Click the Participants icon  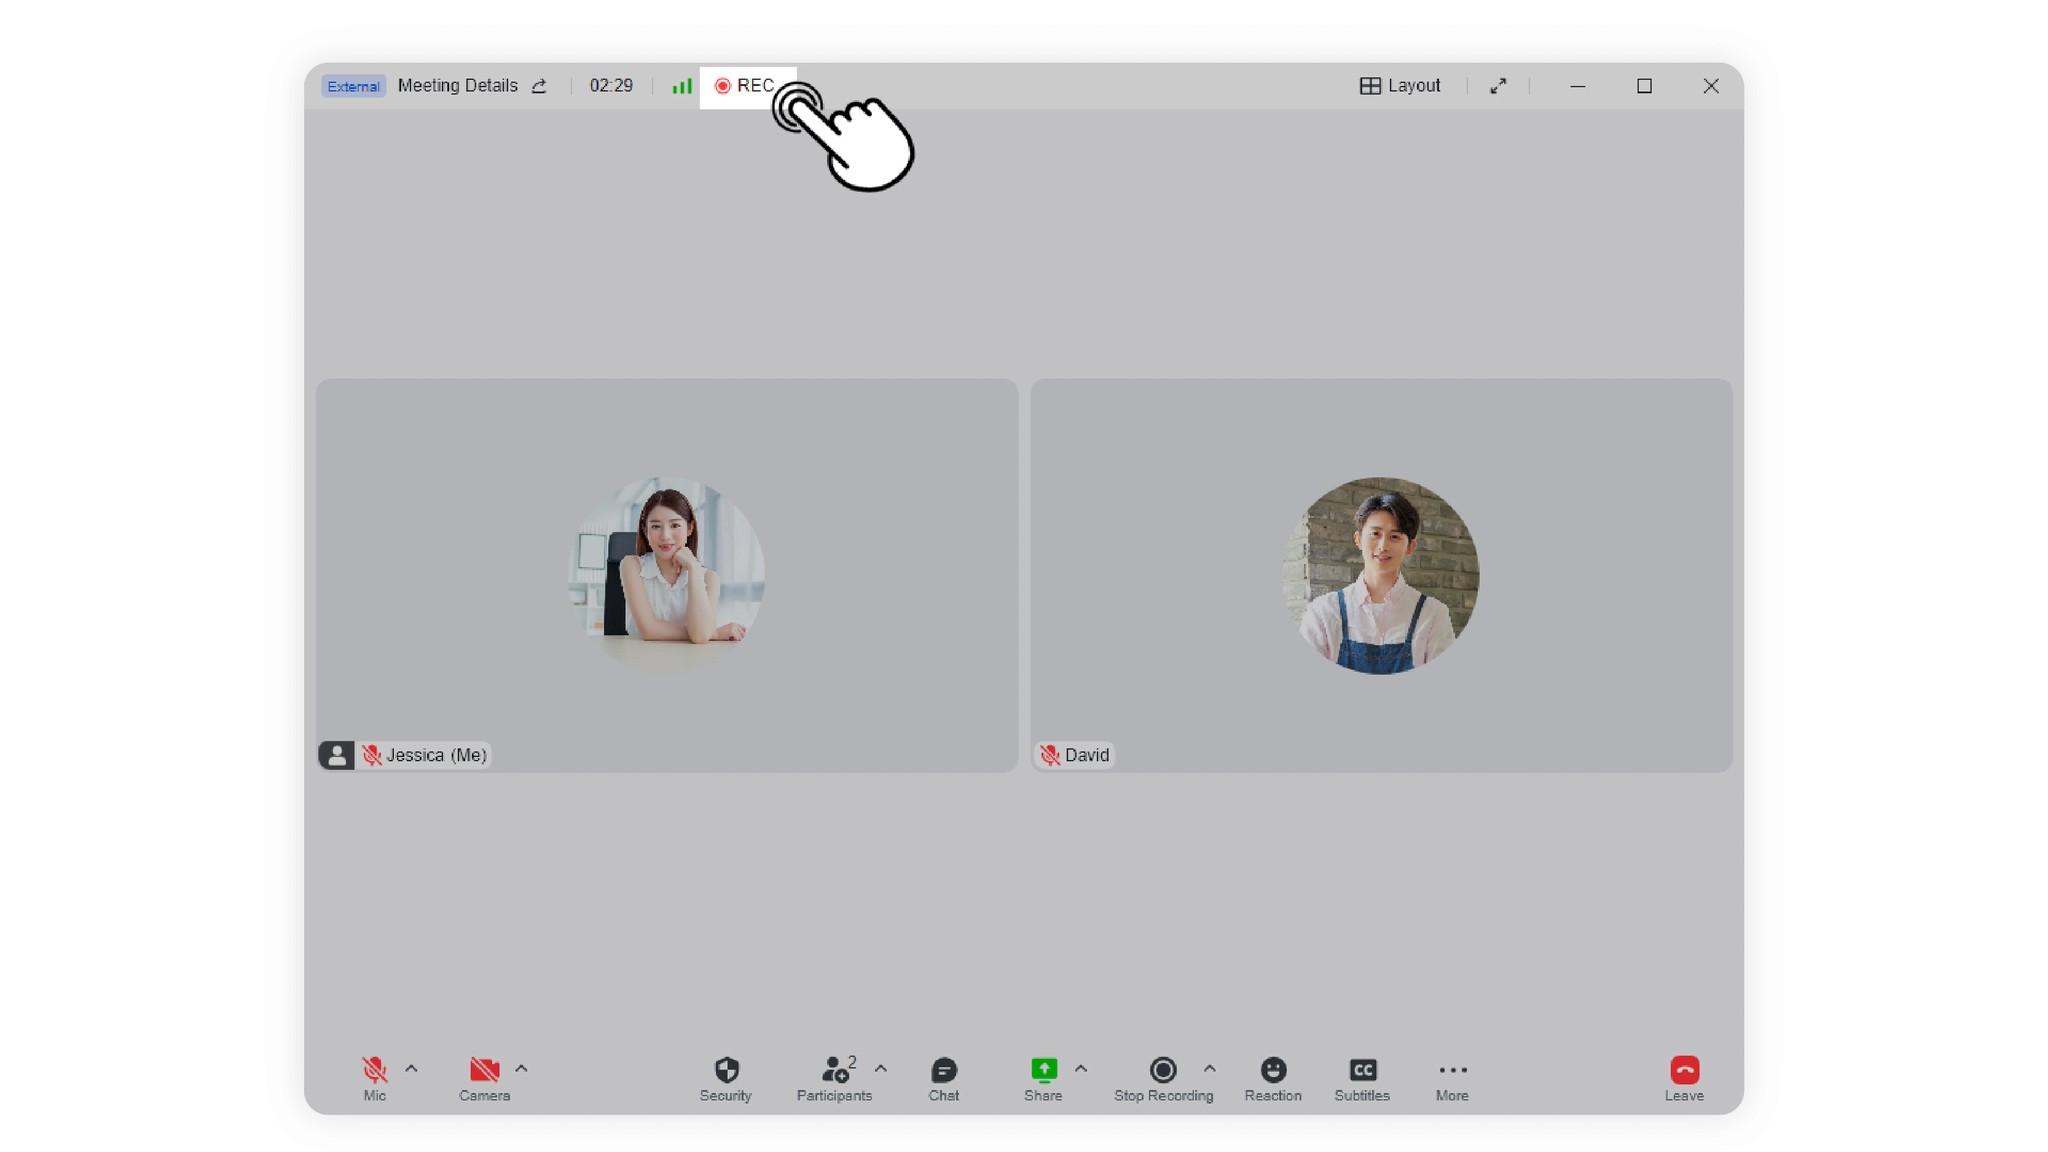(834, 1070)
